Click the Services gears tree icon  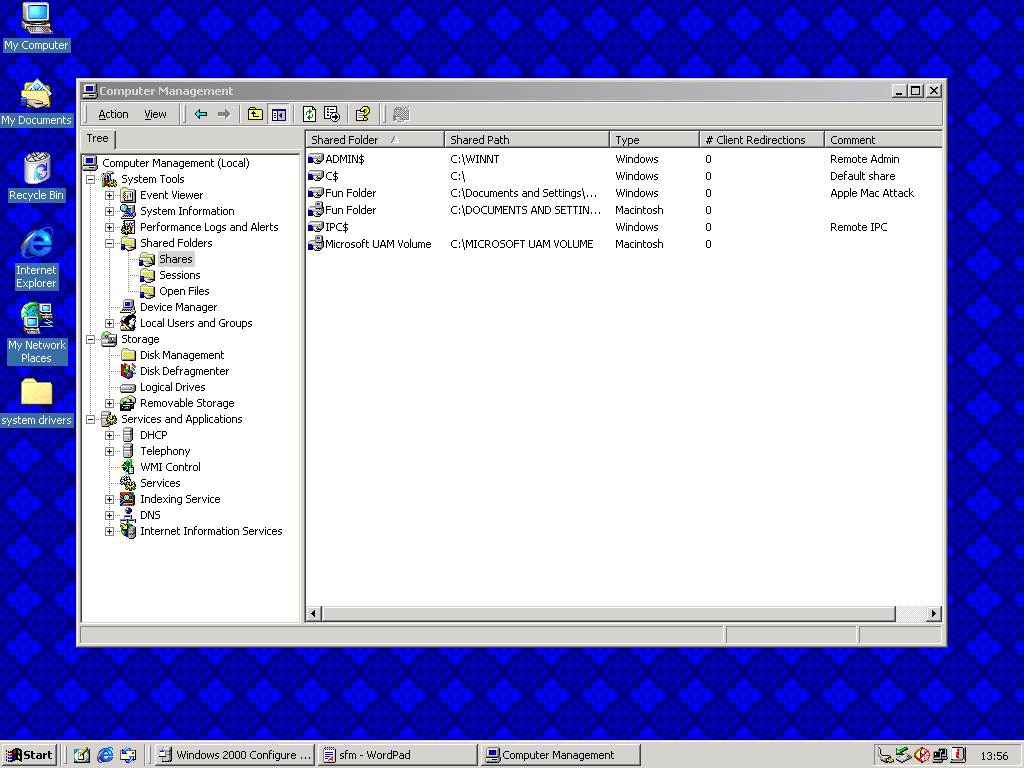click(128, 483)
